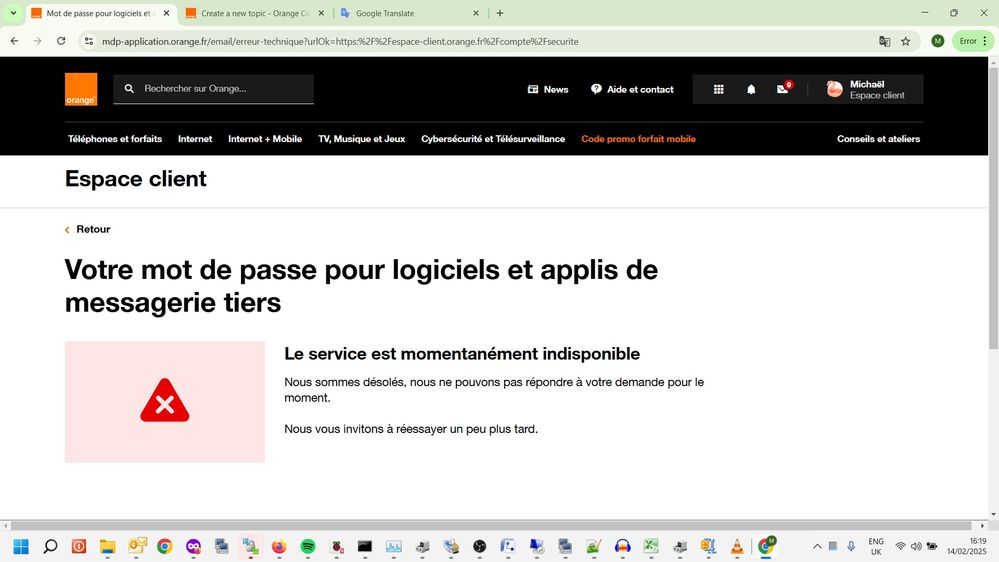Image resolution: width=999 pixels, height=562 pixels.
Task: Open Internet + Mobile menu
Action: click(x=265, y=139)
